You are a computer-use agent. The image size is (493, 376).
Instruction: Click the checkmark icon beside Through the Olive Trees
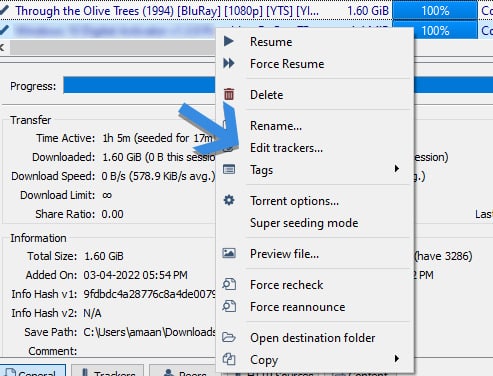[4, 10]
